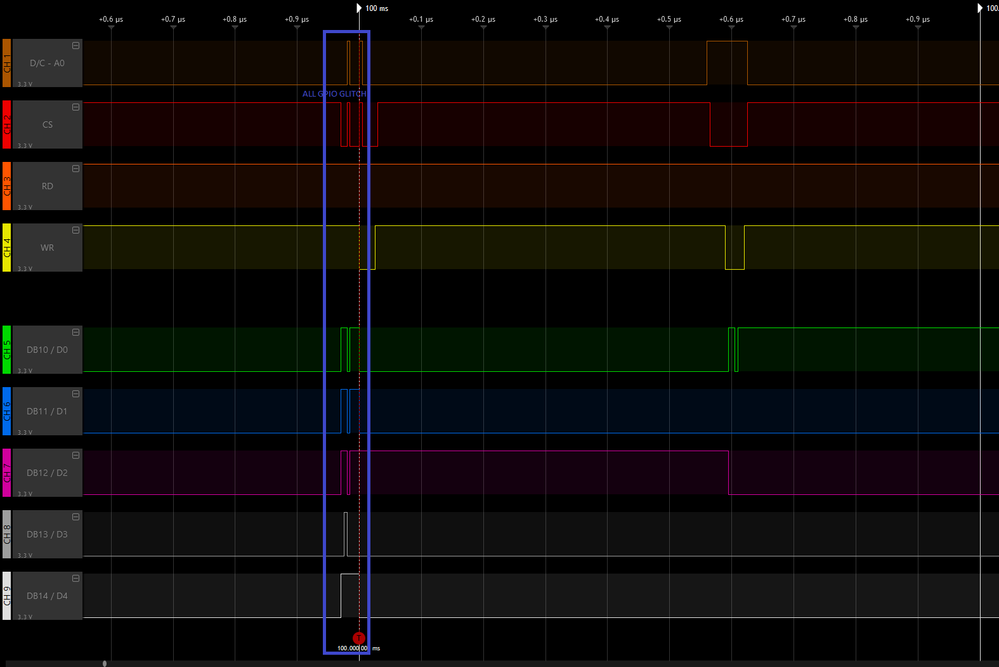The height and width of the screenshot is (667, 999).
Task: Grab the horizontal scrollbar handle at bottom
Action: pos(104,664)
